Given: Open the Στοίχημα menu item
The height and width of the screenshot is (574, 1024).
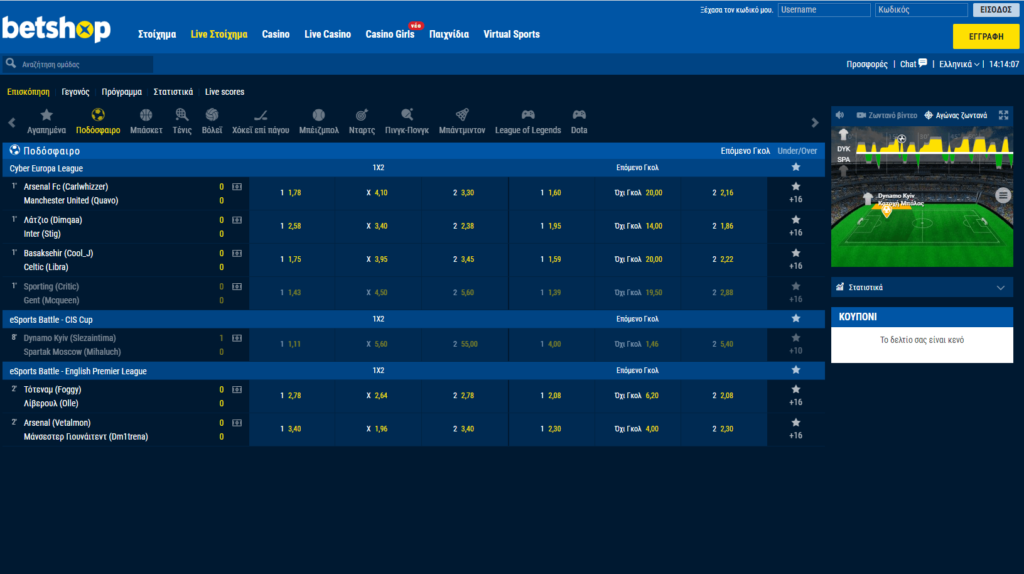Looking at the screenshot, I should (157, 35).
